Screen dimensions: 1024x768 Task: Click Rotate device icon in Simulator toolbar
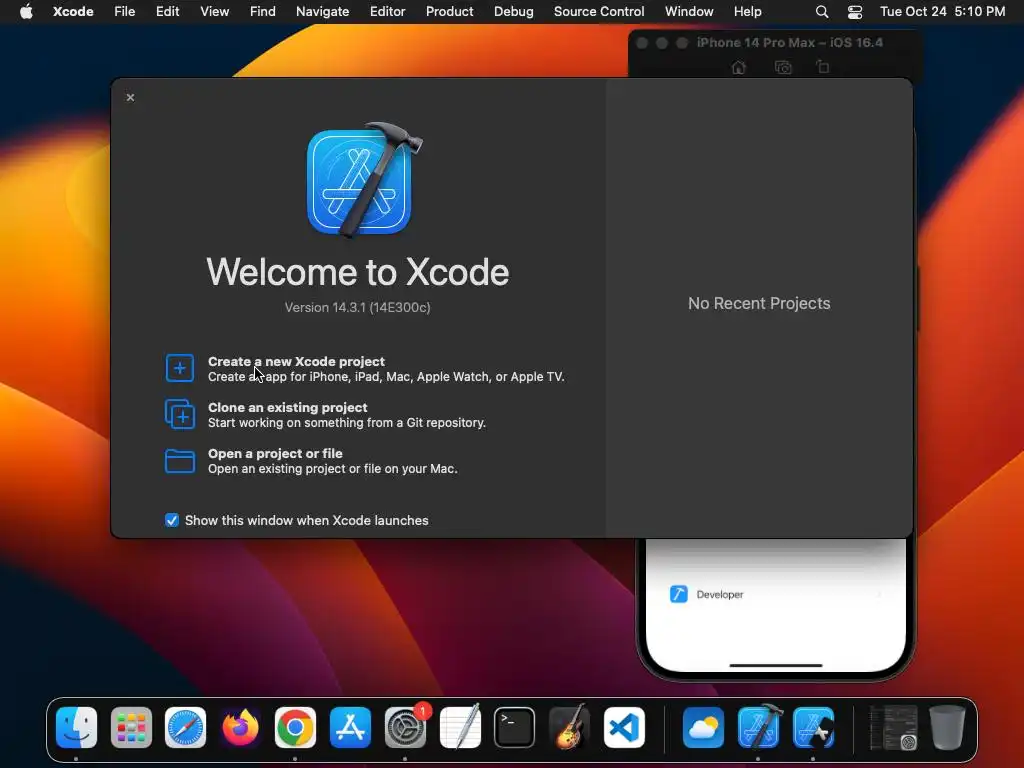823,67
